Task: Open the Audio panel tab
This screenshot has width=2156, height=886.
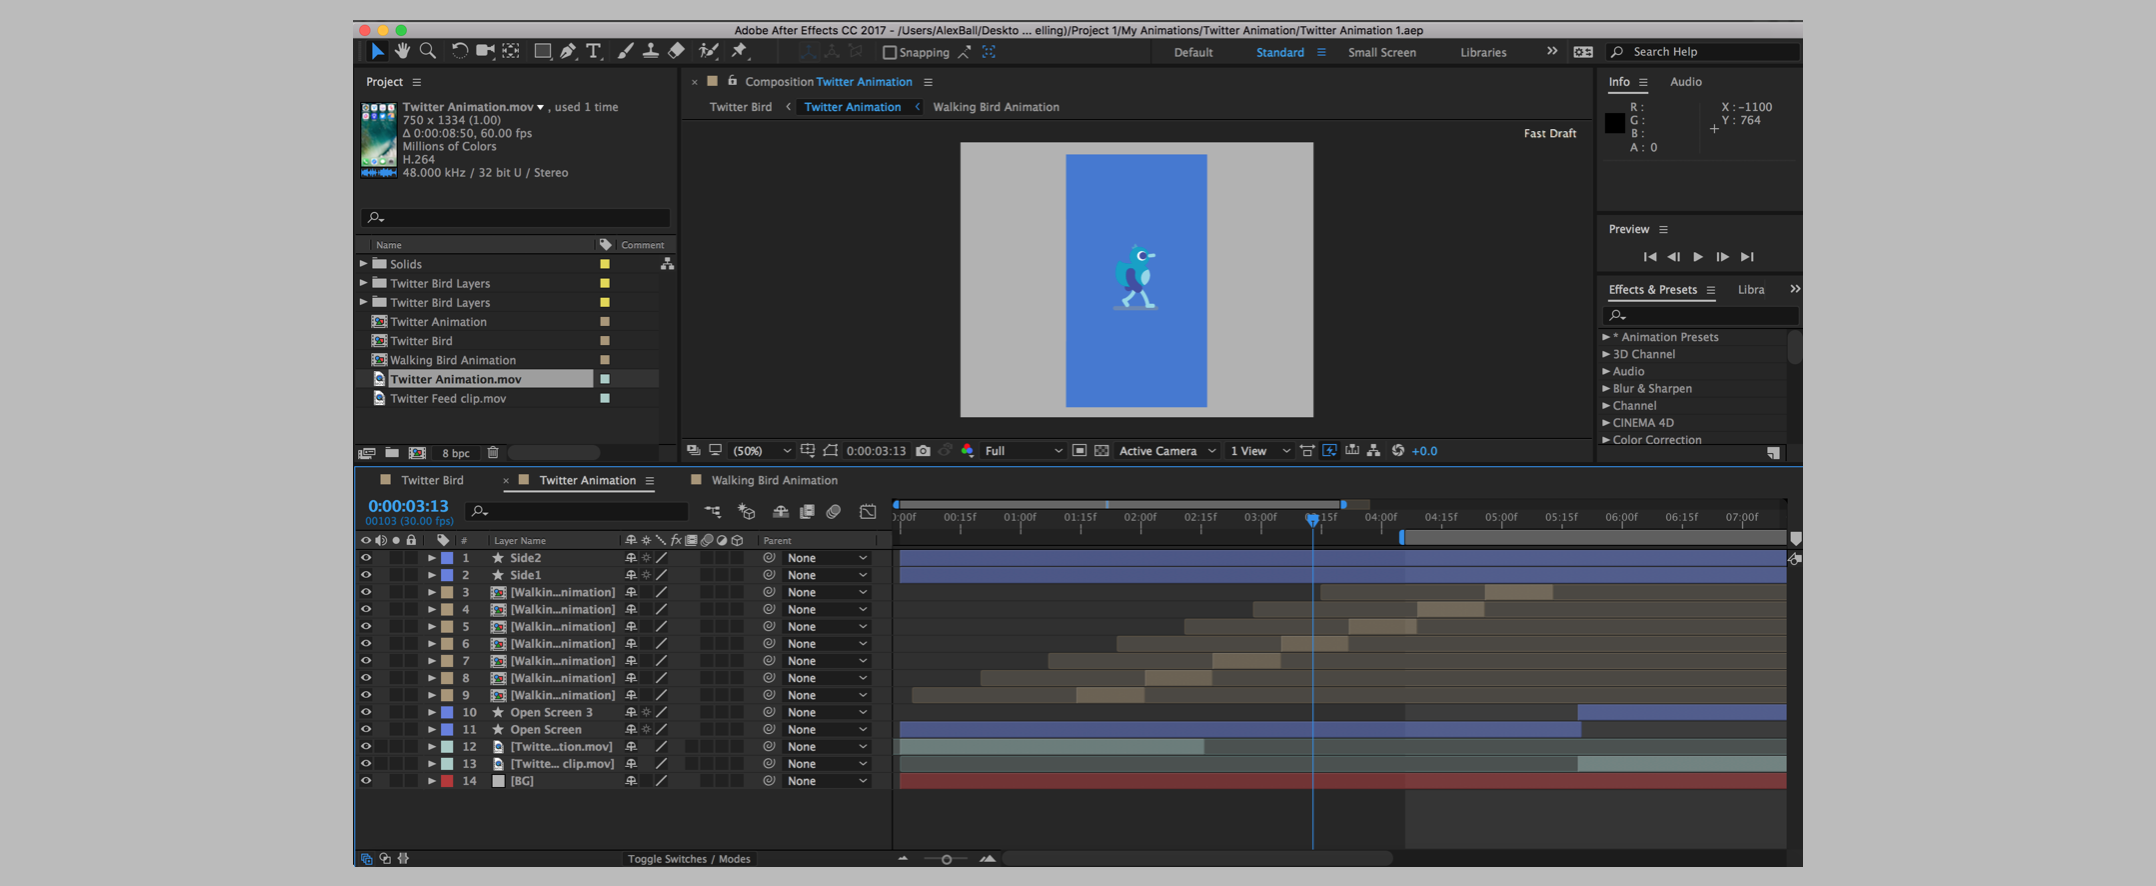Action: [x=1685, y=82]
